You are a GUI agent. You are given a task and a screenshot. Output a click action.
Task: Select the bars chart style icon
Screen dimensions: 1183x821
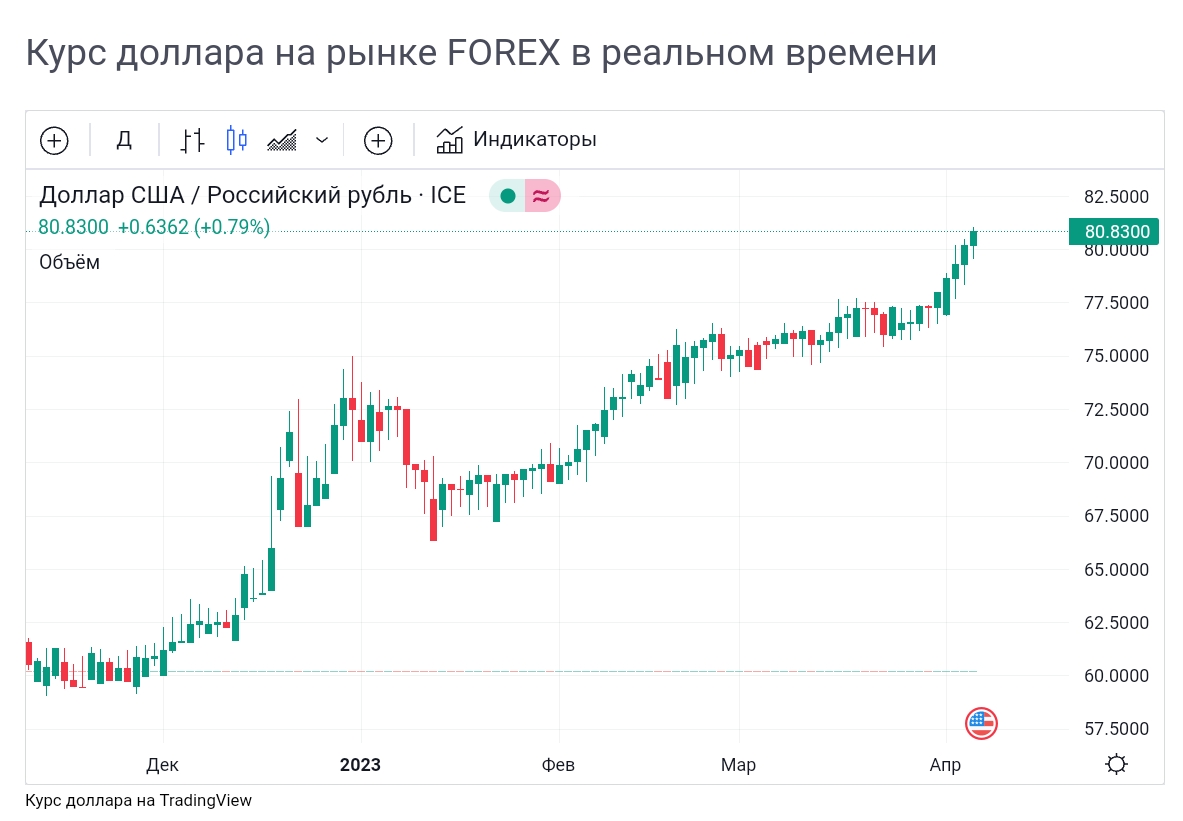click(x=192, y=140)
